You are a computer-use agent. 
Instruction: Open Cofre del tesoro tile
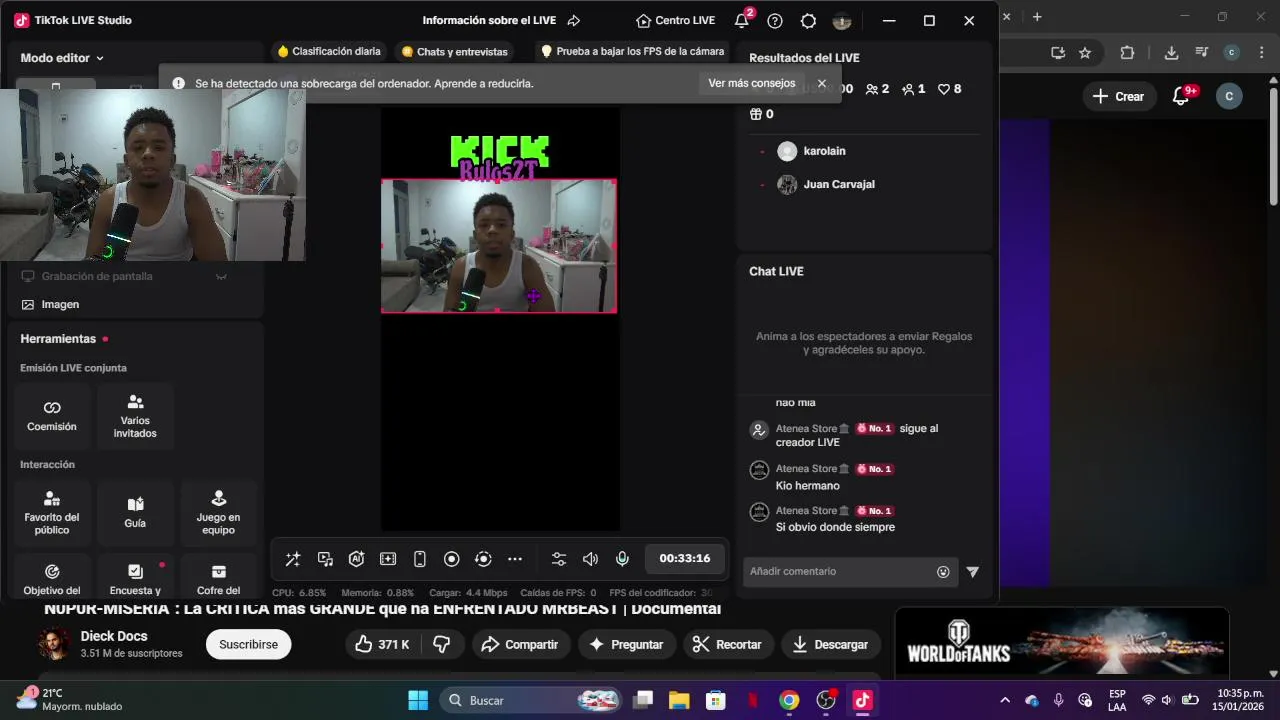(x=218, y=578)
